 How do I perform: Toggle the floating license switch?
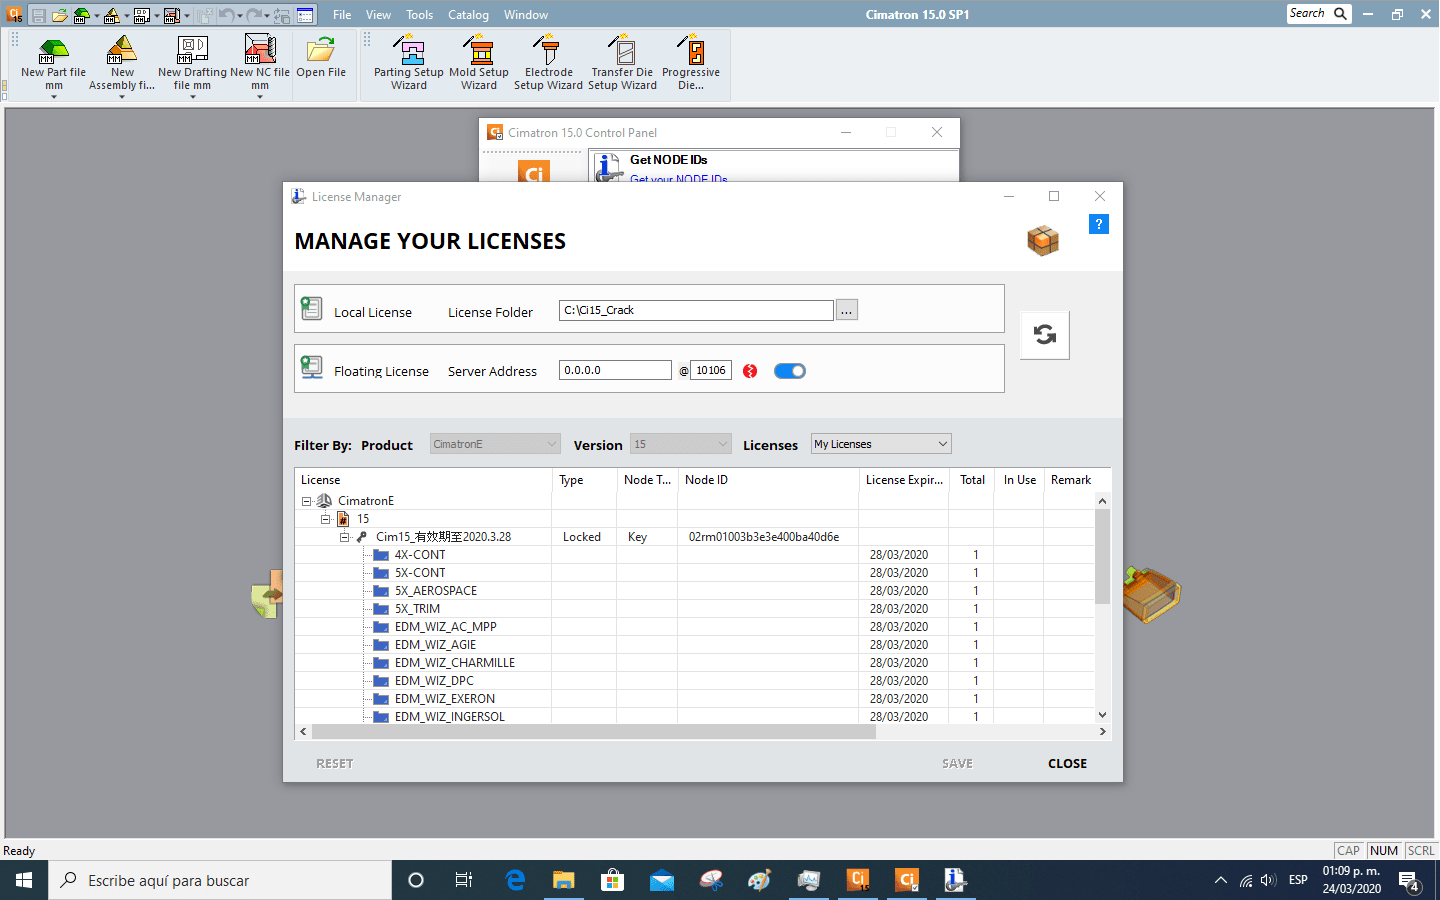[790, 371]
